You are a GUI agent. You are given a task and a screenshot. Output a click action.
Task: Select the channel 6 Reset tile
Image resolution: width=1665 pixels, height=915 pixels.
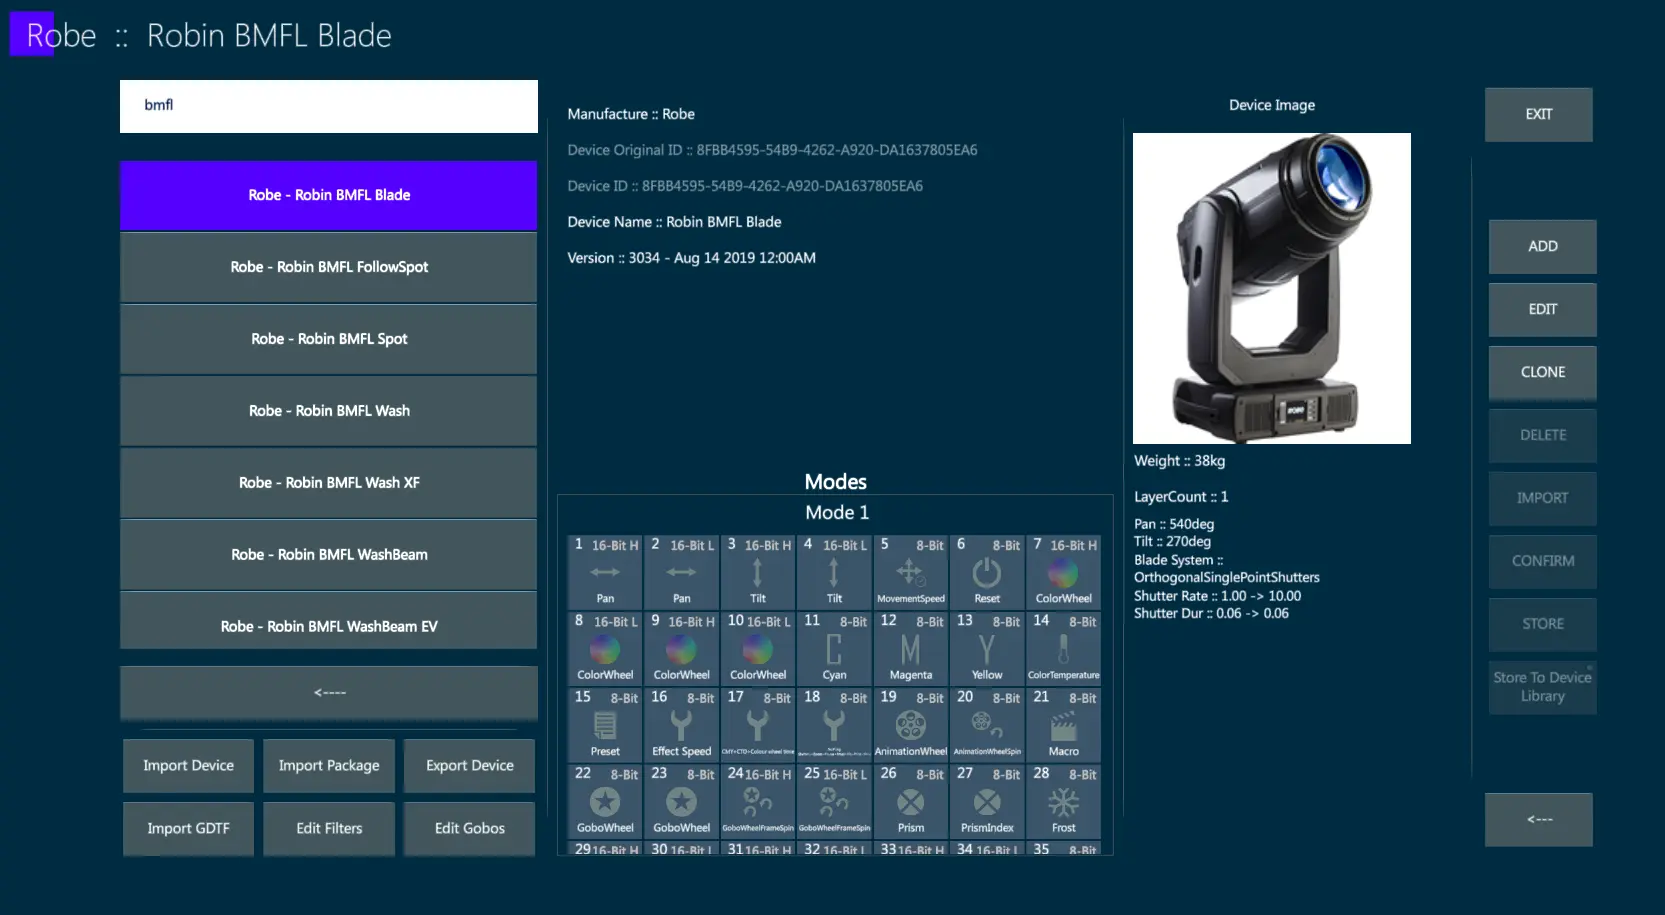pos(987,572)
